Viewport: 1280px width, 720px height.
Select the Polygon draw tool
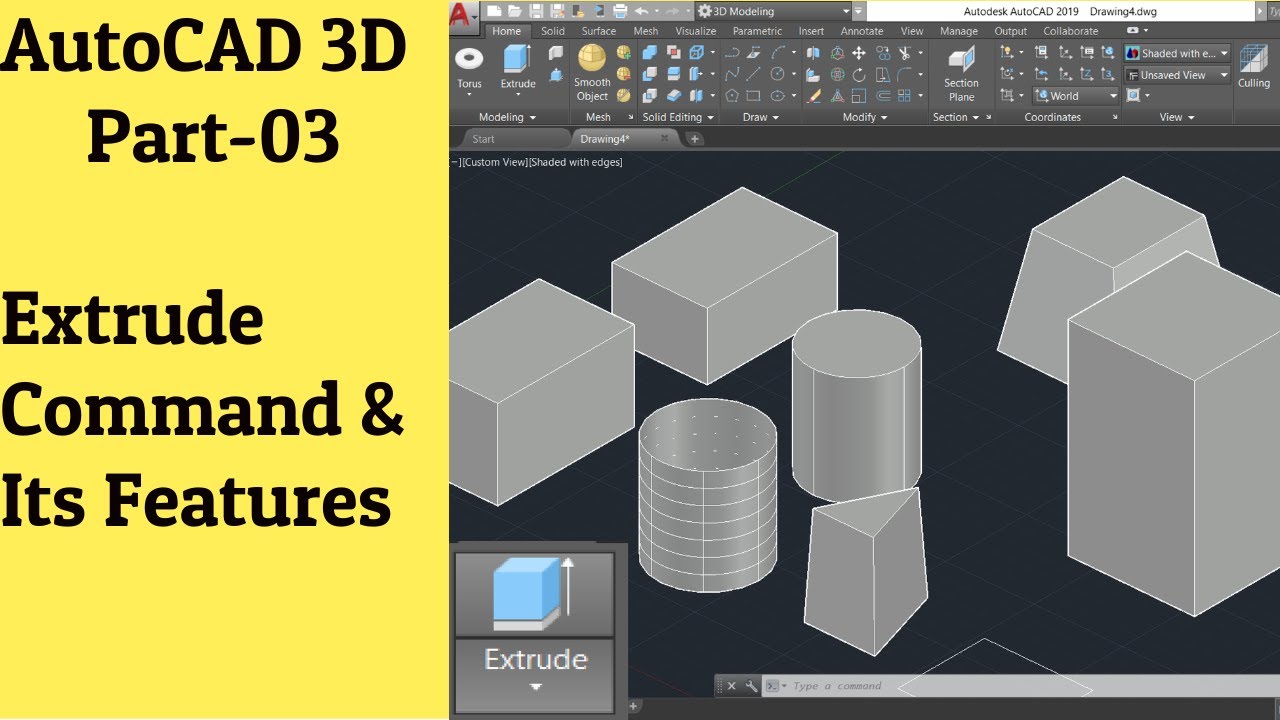coord(732,96)
